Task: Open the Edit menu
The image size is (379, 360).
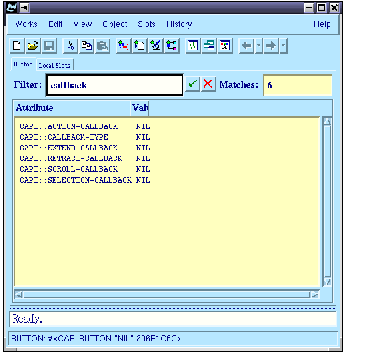Action: (55, 24)
